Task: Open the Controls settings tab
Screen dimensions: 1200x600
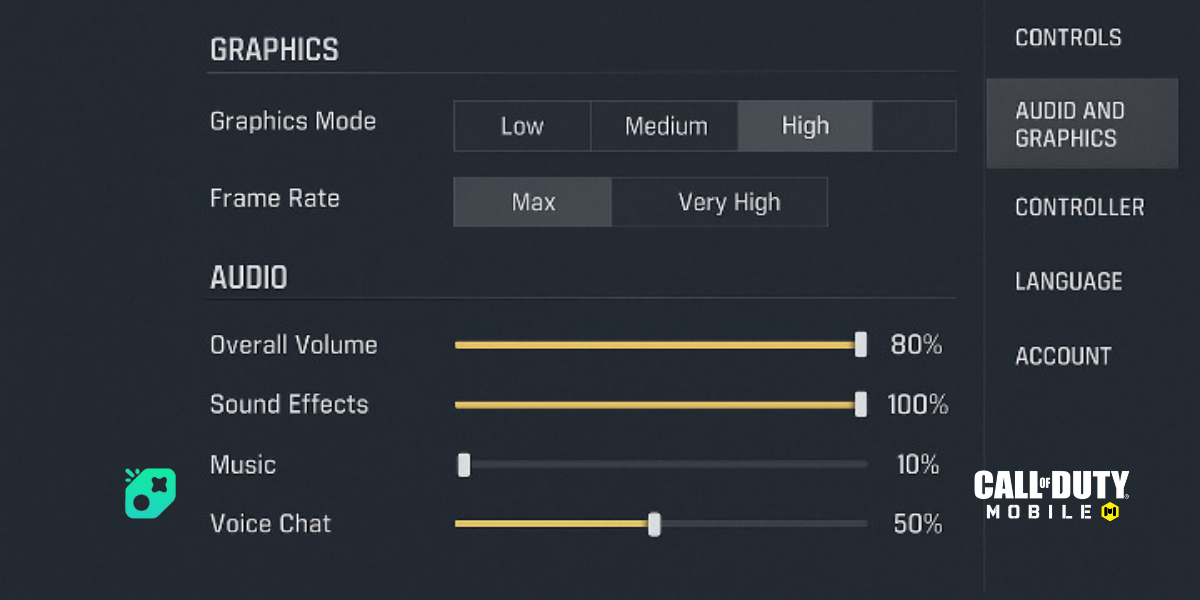Action: 1068,38
